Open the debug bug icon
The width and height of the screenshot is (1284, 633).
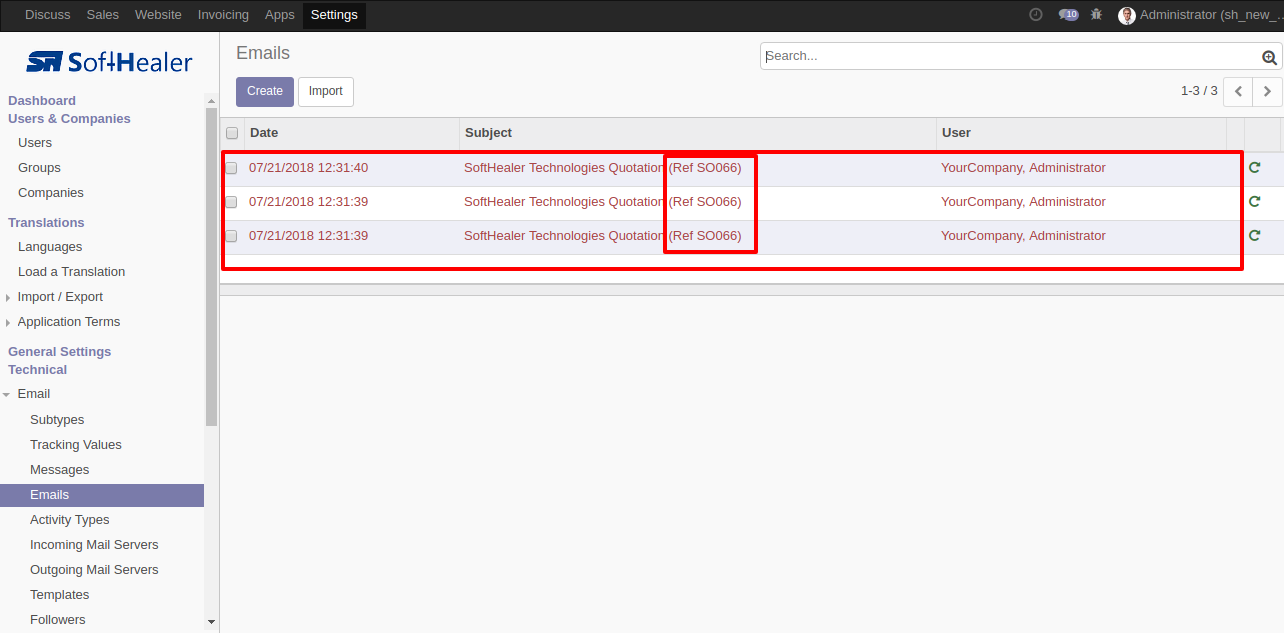[x=1097, y=14]
